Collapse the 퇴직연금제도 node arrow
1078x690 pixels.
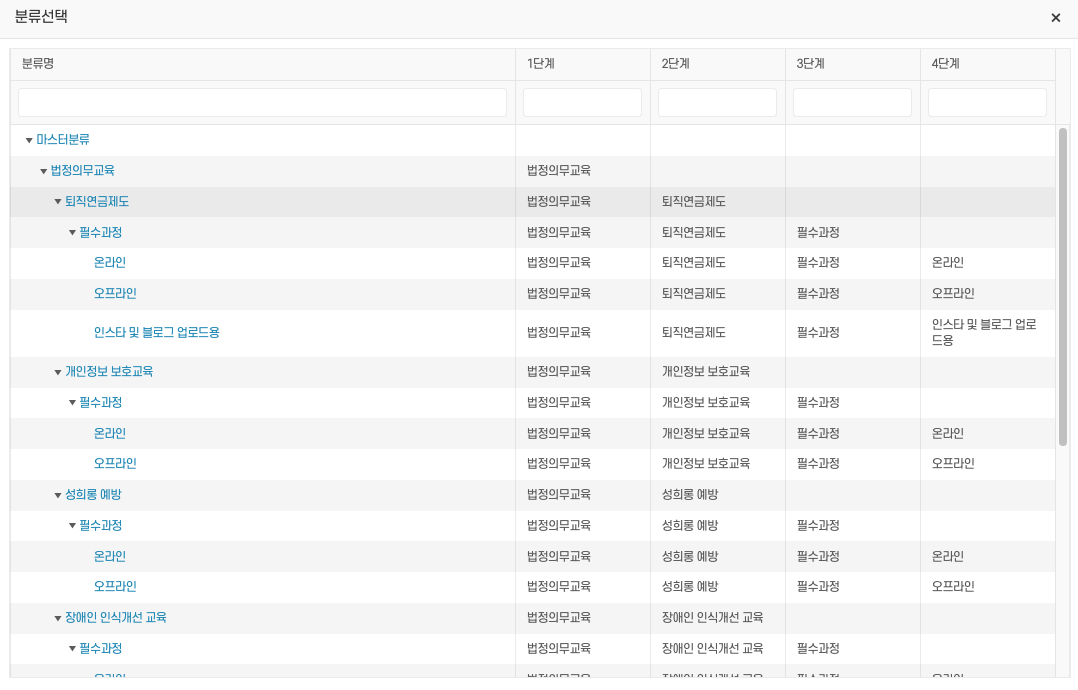click(x=58, y=202)
